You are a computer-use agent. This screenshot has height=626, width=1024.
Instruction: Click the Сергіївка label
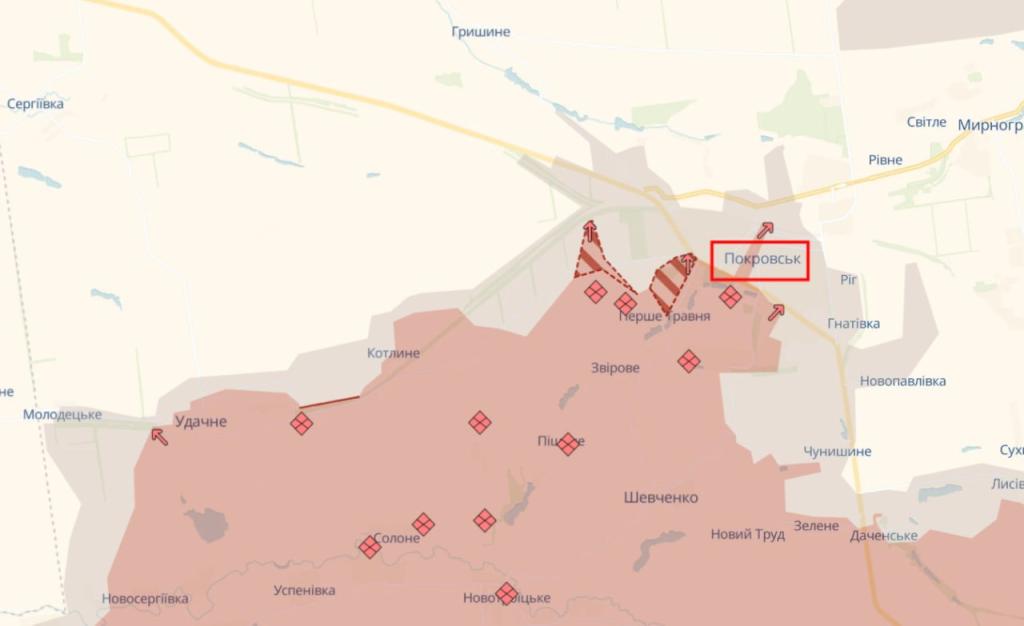coord(35,104)
